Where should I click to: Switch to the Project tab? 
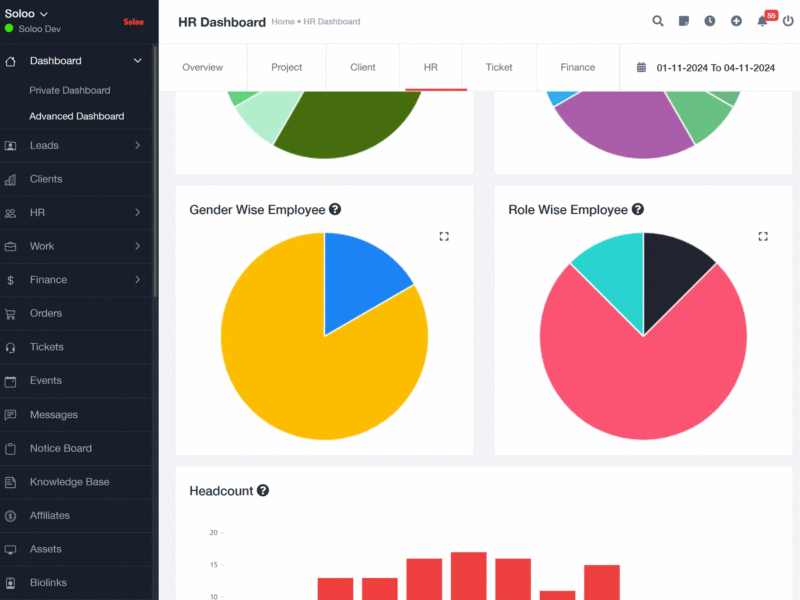click(x=287, y=68)
